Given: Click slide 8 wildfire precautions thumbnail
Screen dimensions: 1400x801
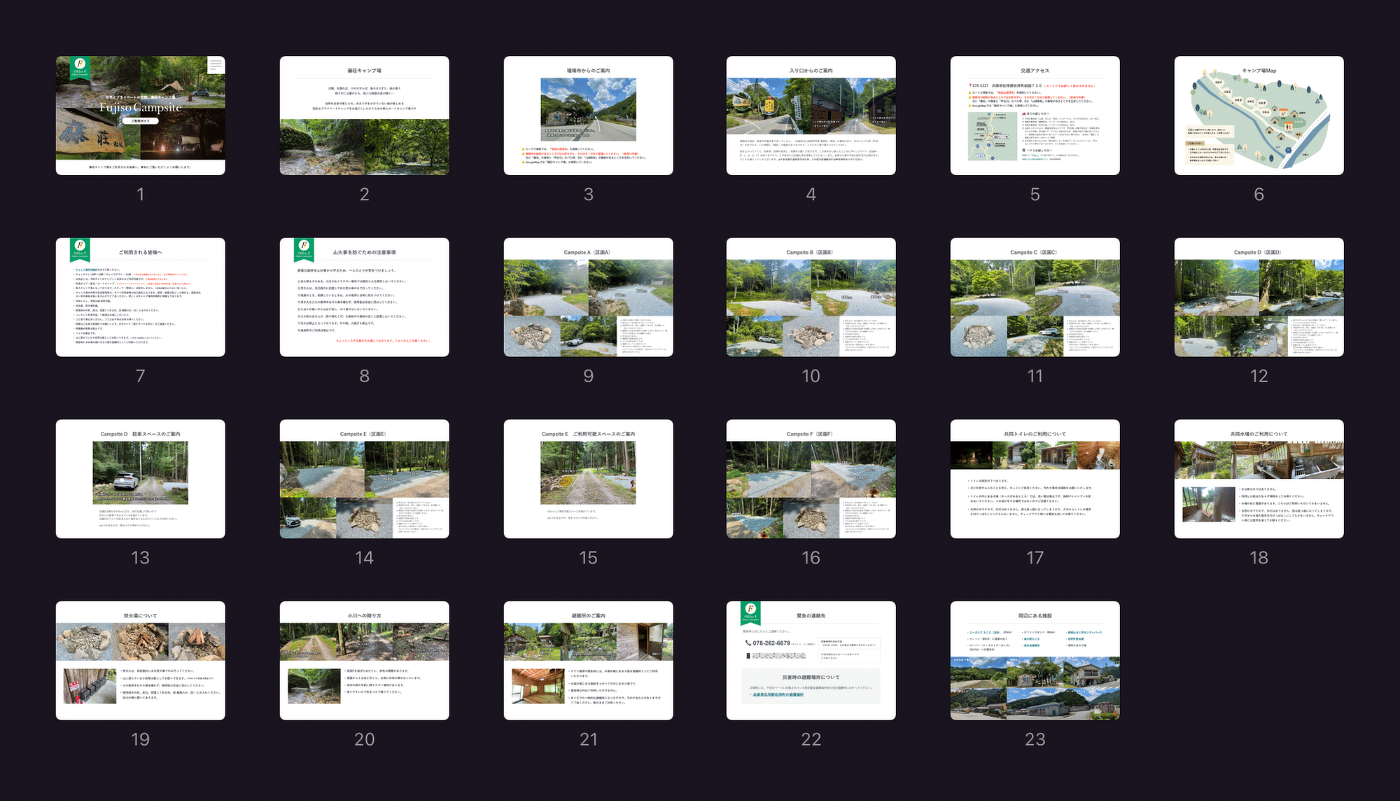Looking at the screenshot, I should tap(364, 297).
